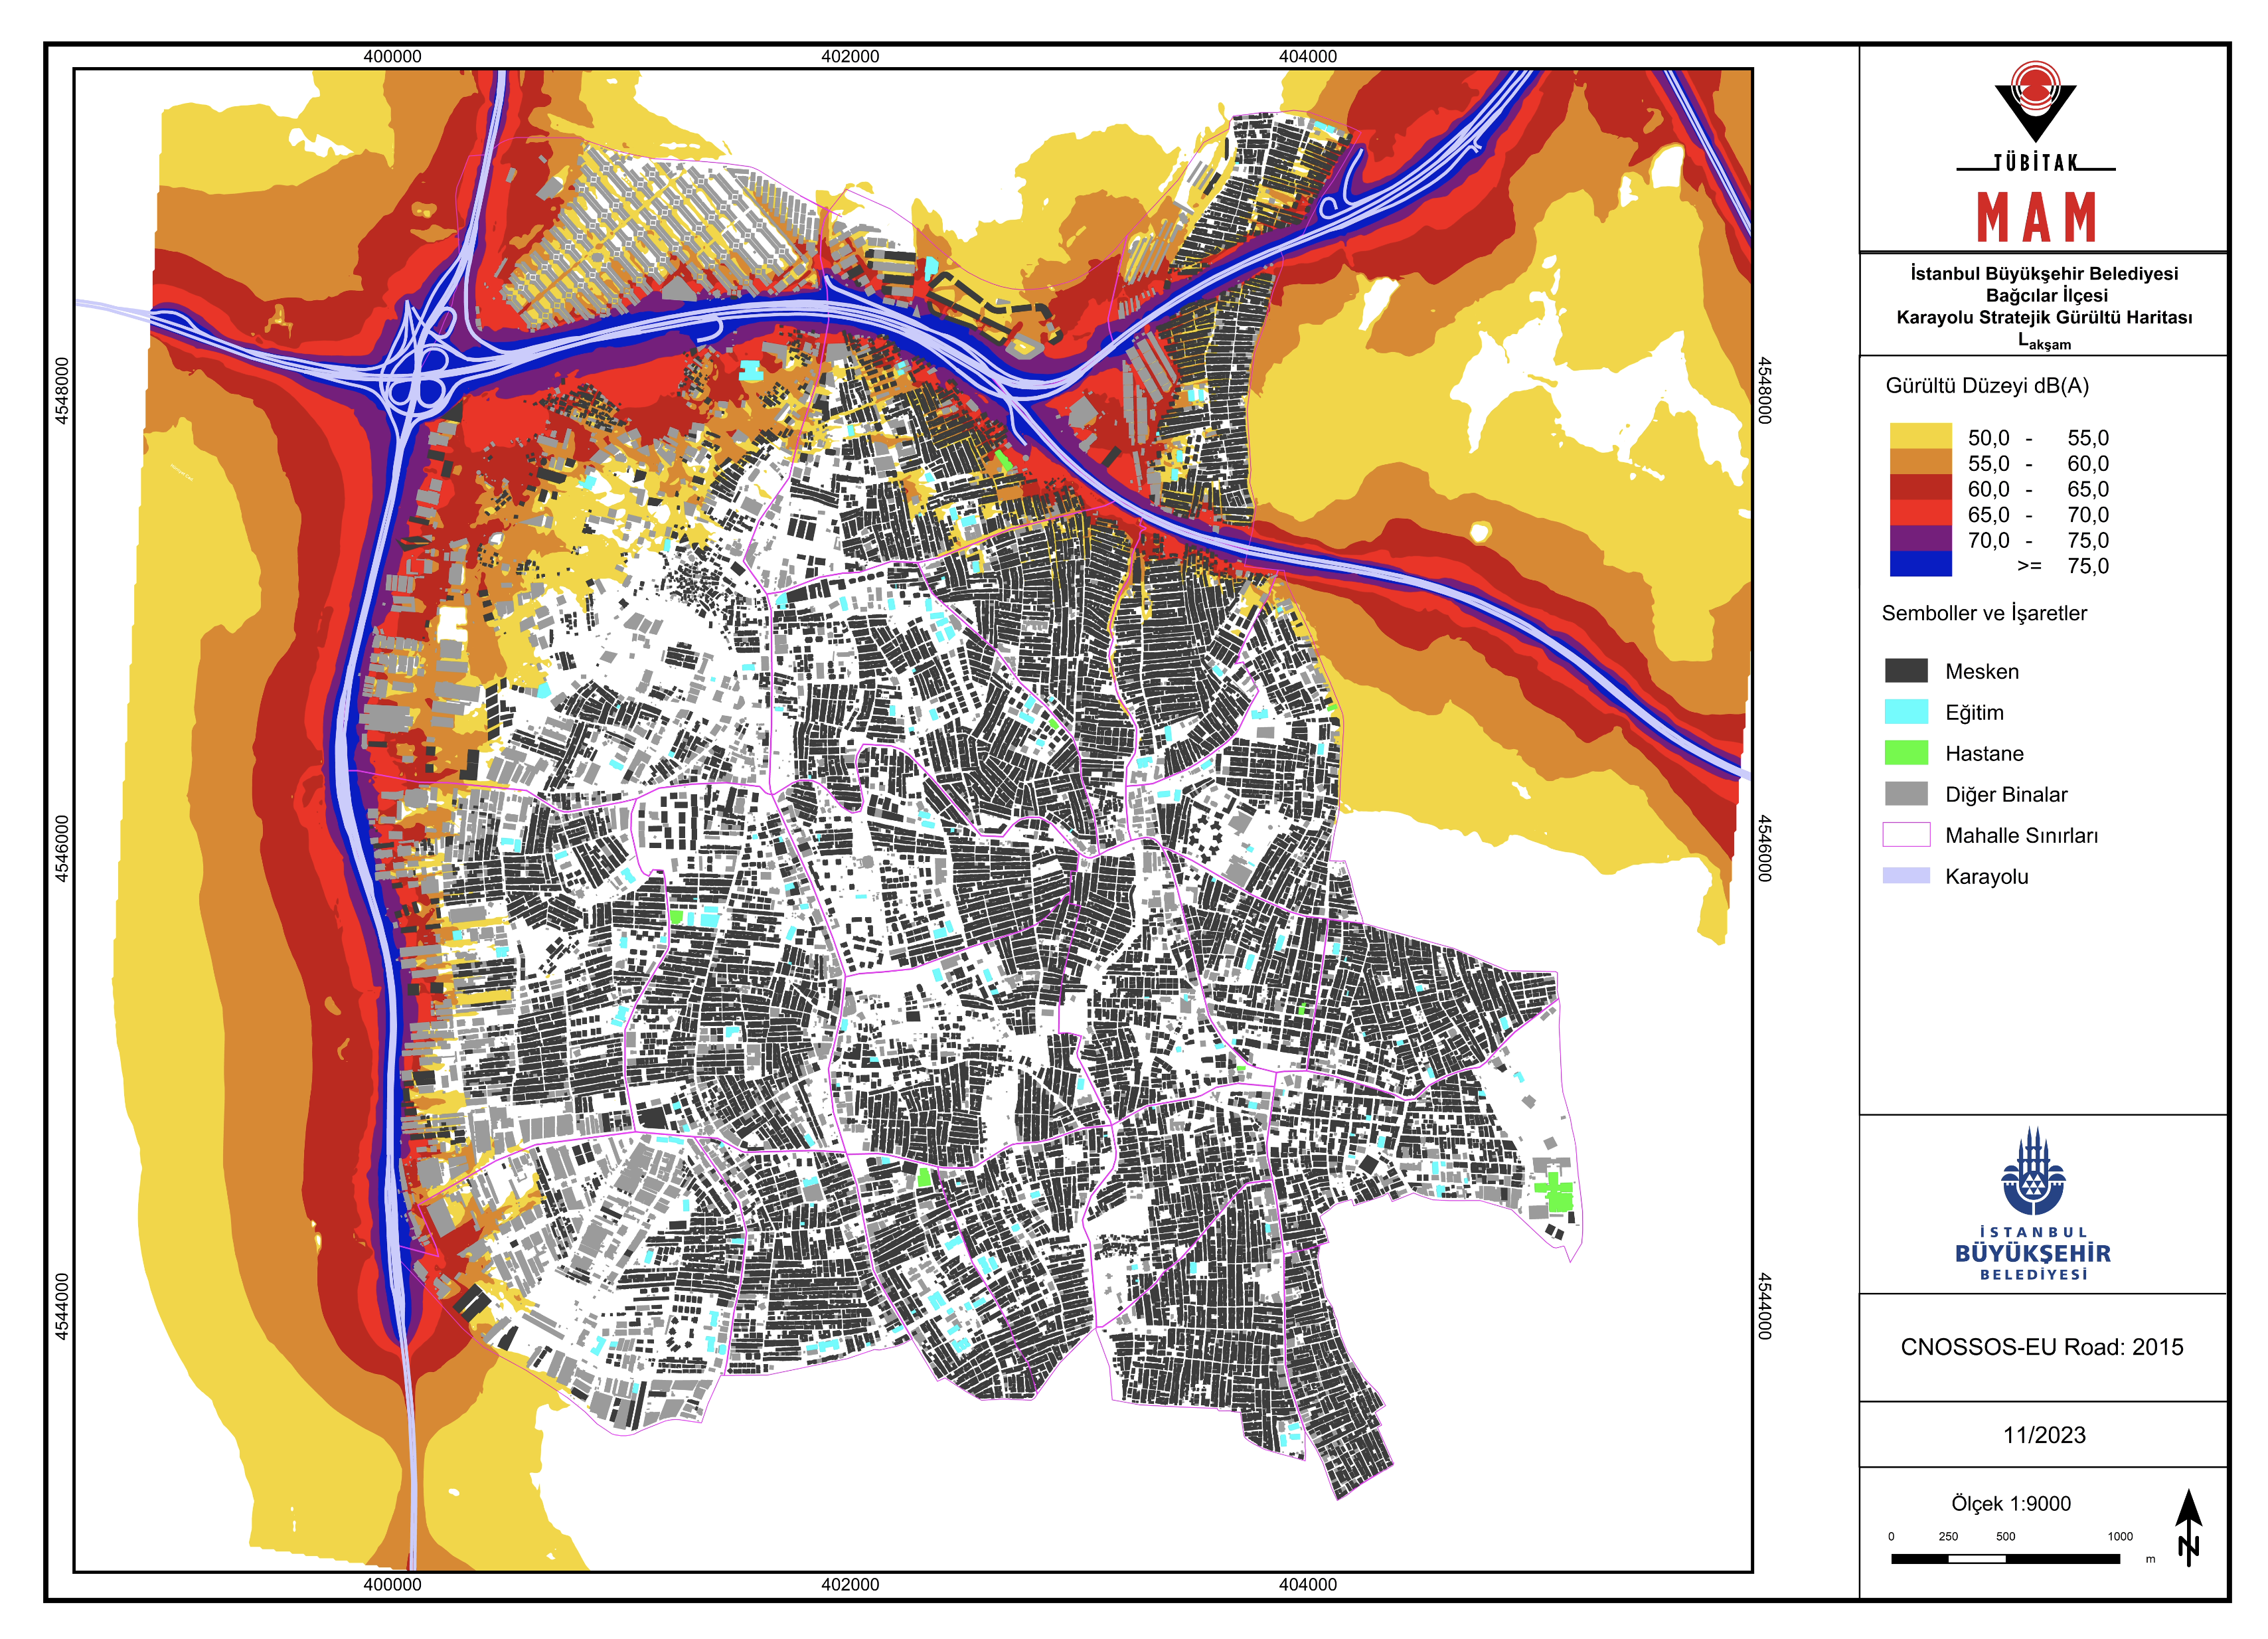Click the large green hospital complex on map

point(1554,1192)
